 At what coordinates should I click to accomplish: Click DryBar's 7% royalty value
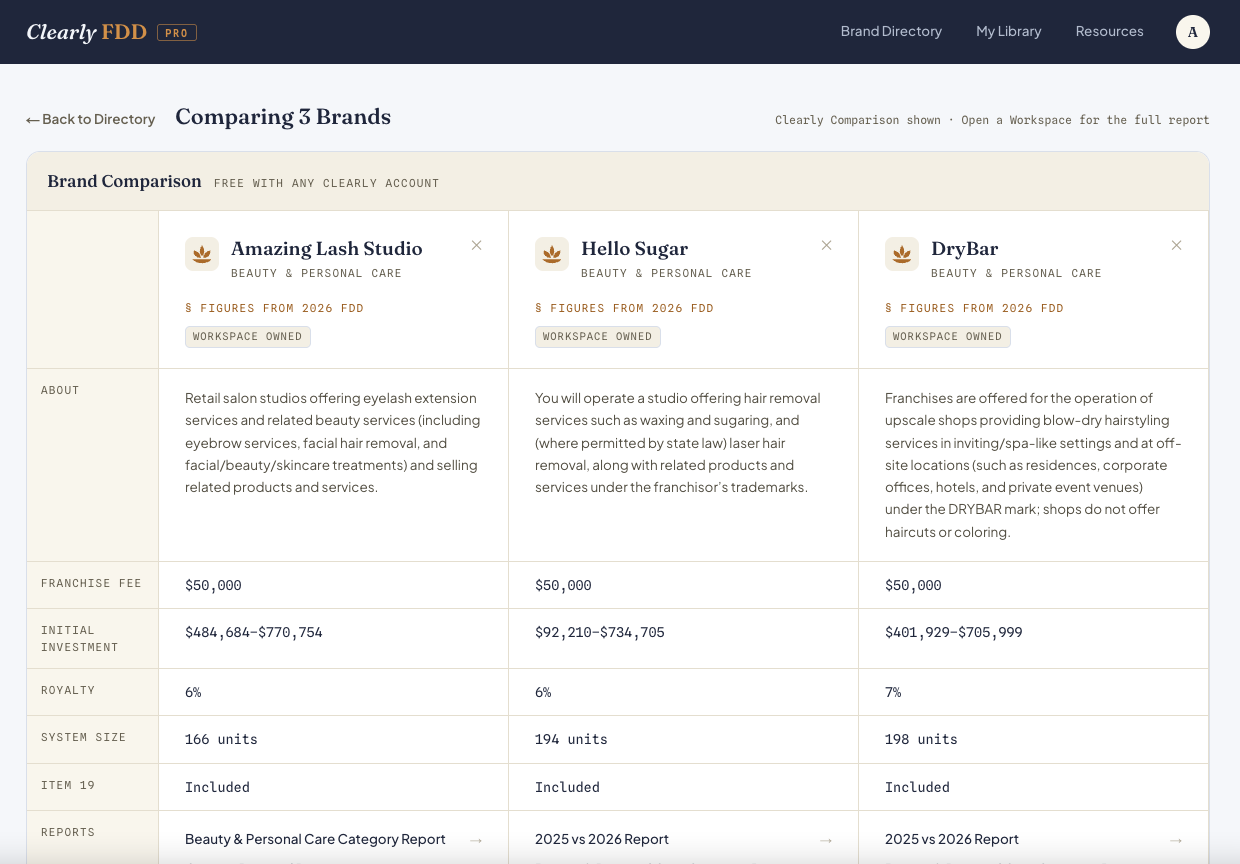pyautogui.click(x=893, y=692)
